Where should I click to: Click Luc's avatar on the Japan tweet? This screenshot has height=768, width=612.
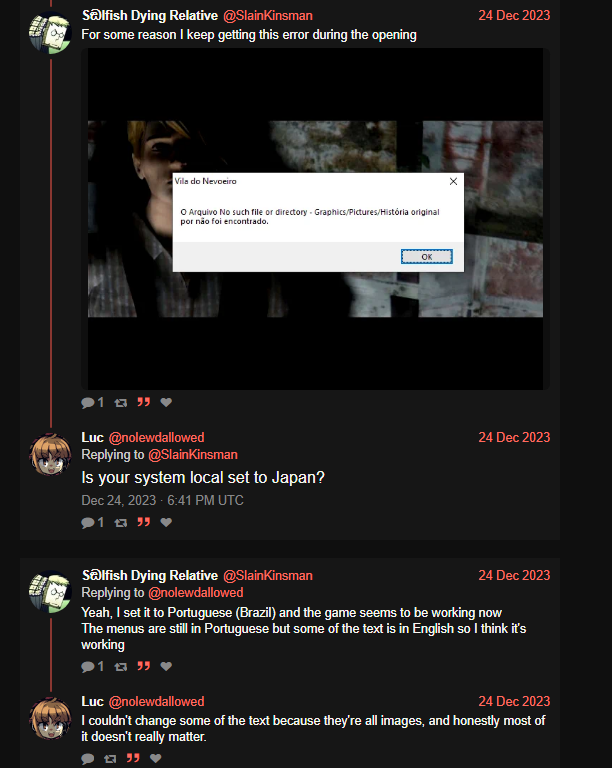[50, 455]
